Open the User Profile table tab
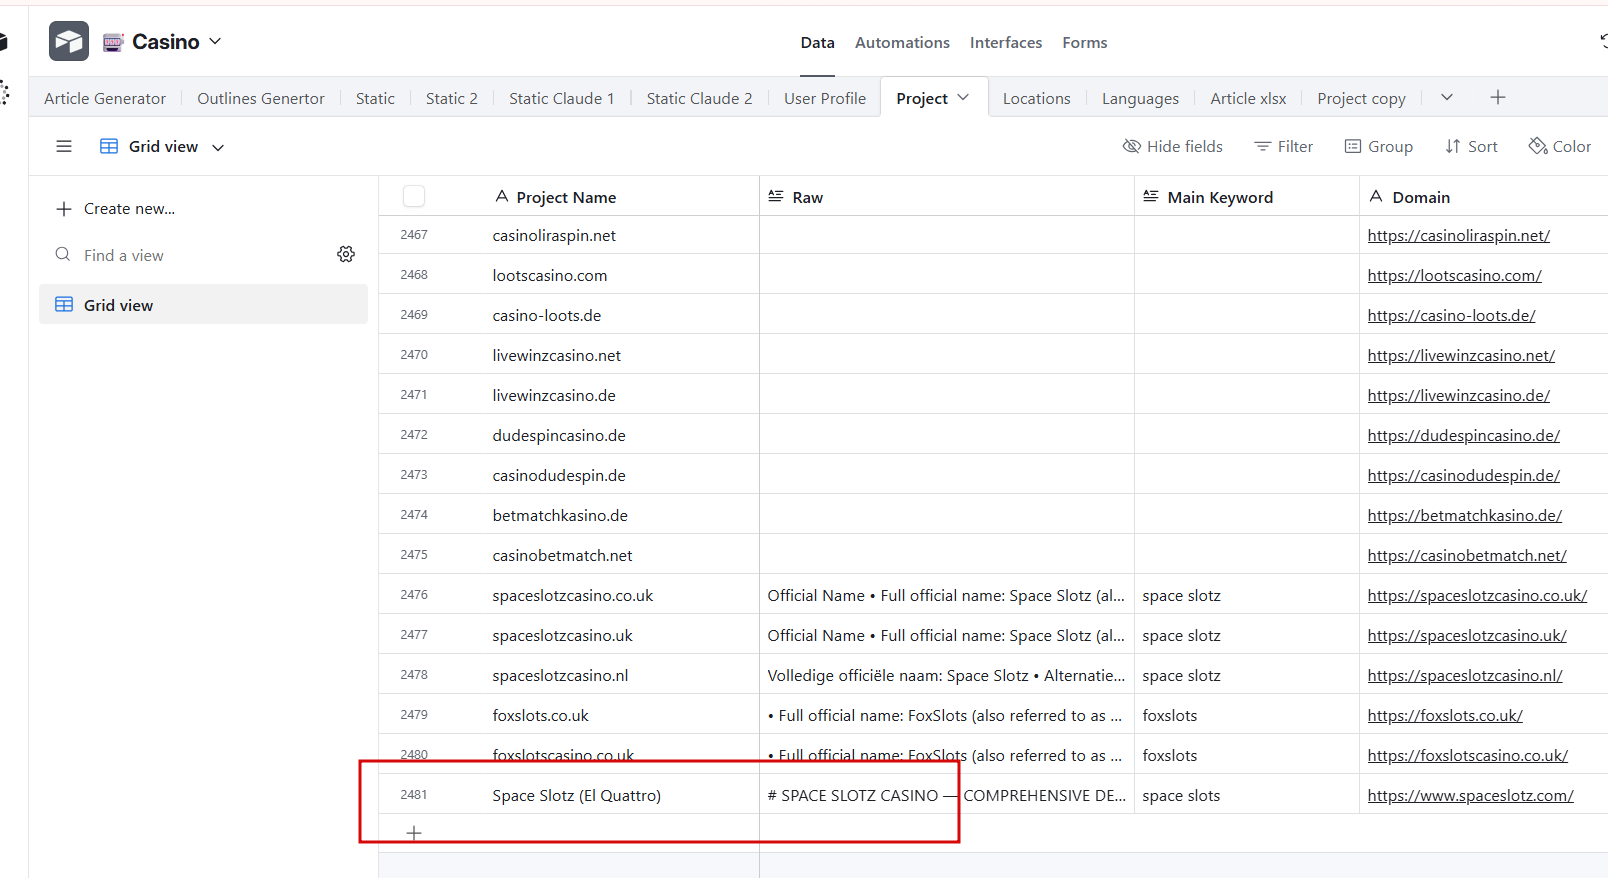This screenshot has width=1608, height=878. [x=825, y=98]
